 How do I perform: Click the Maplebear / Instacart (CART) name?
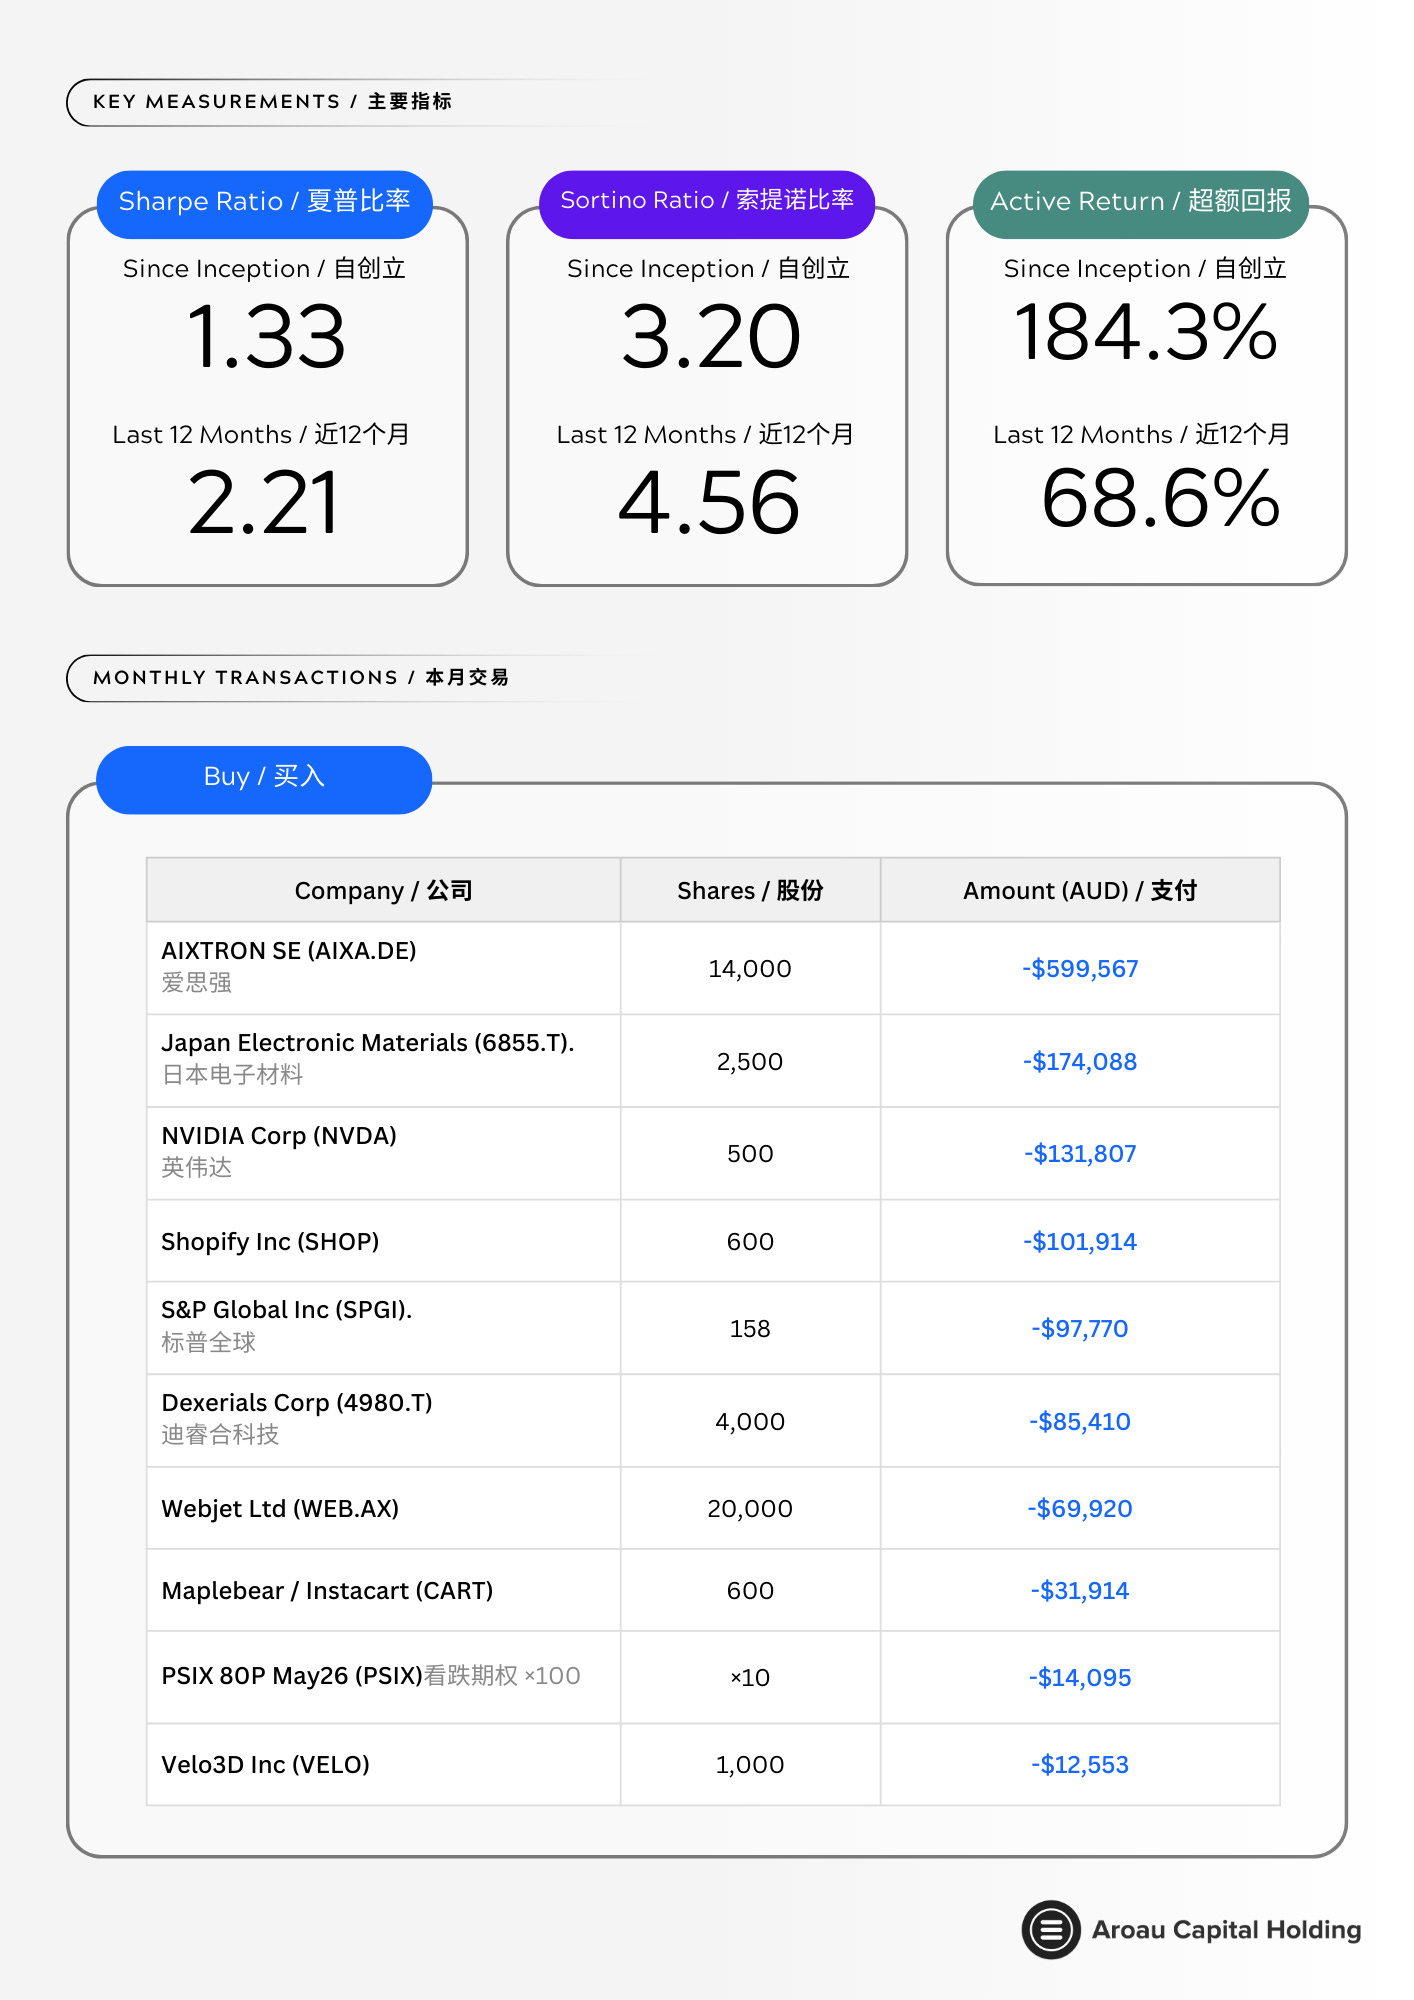click(327, 1591)
